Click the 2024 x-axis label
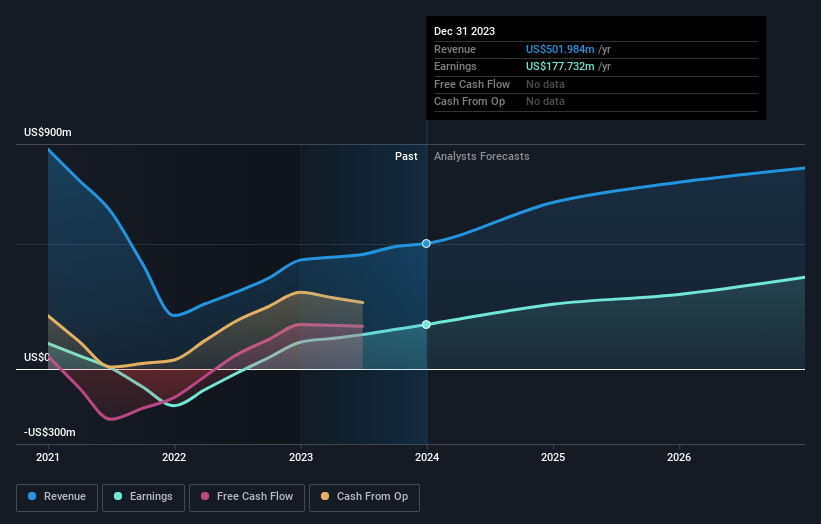 click(x=427, y=458)
